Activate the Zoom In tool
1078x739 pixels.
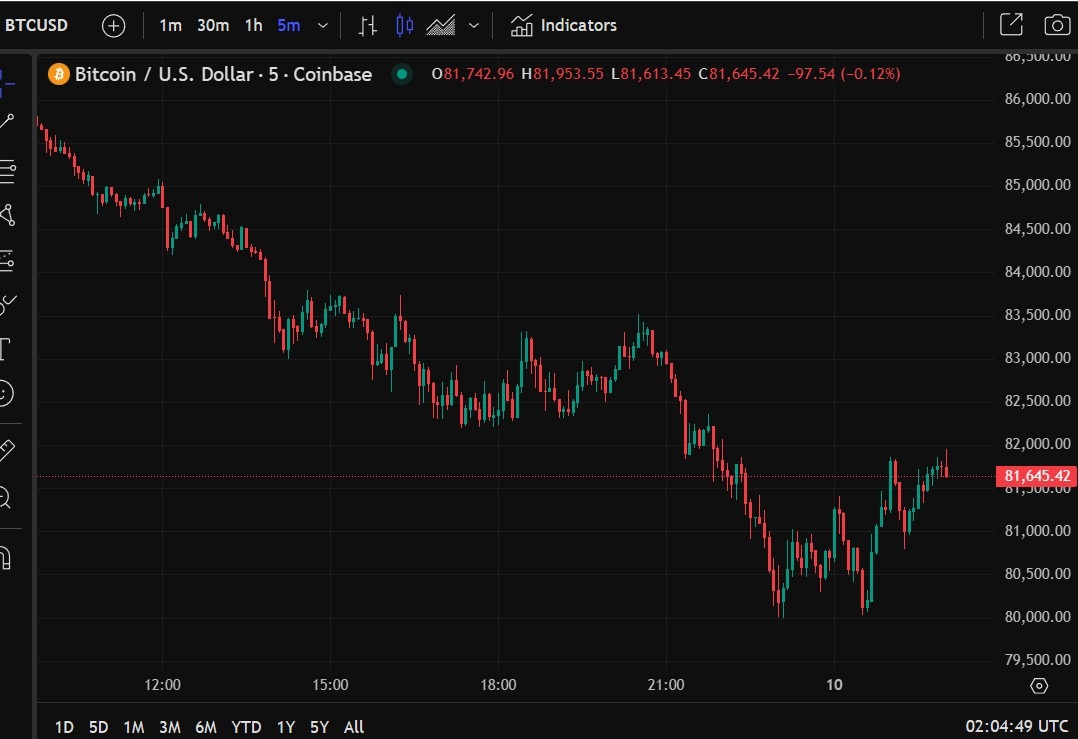[5, 496]
